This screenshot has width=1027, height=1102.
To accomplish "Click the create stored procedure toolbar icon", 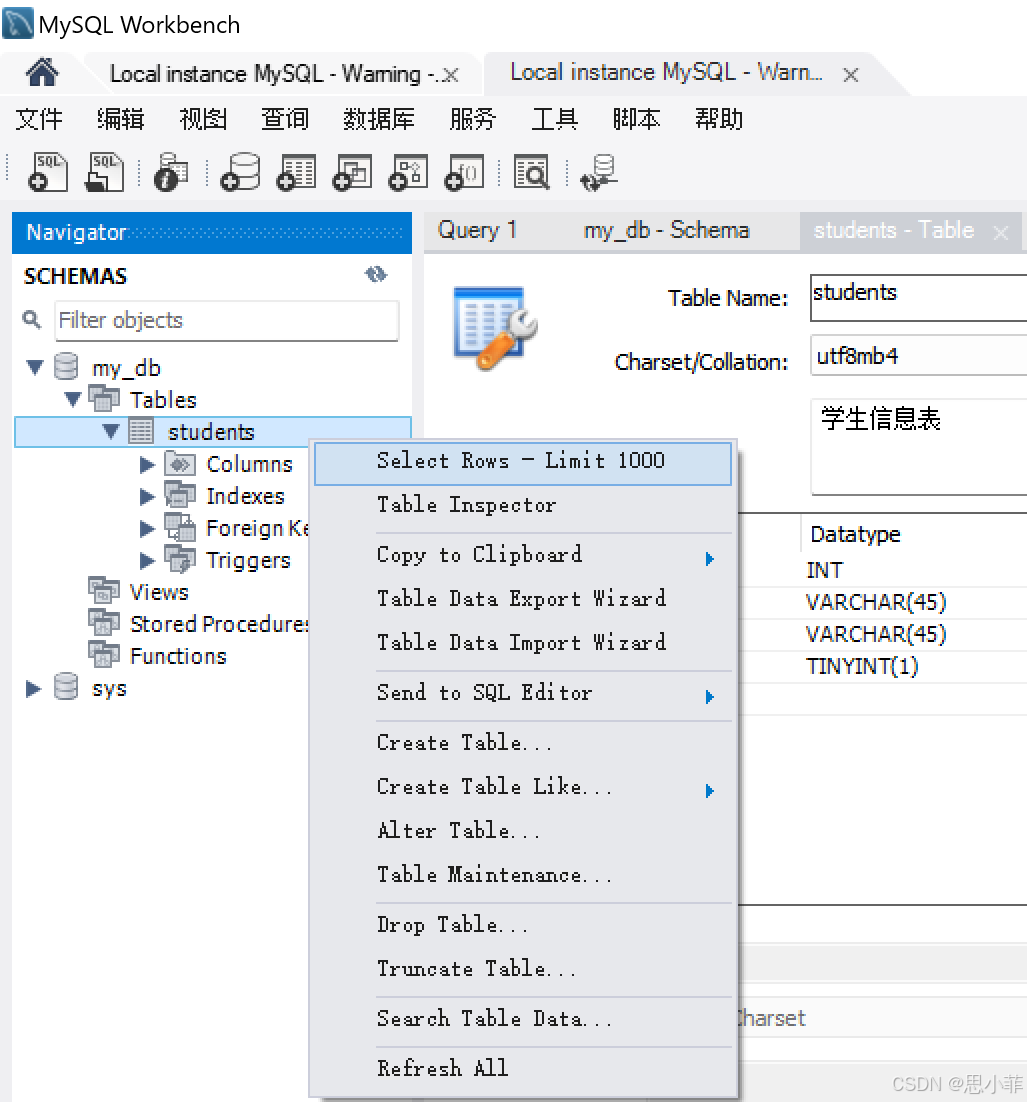I will coord(408,171).
